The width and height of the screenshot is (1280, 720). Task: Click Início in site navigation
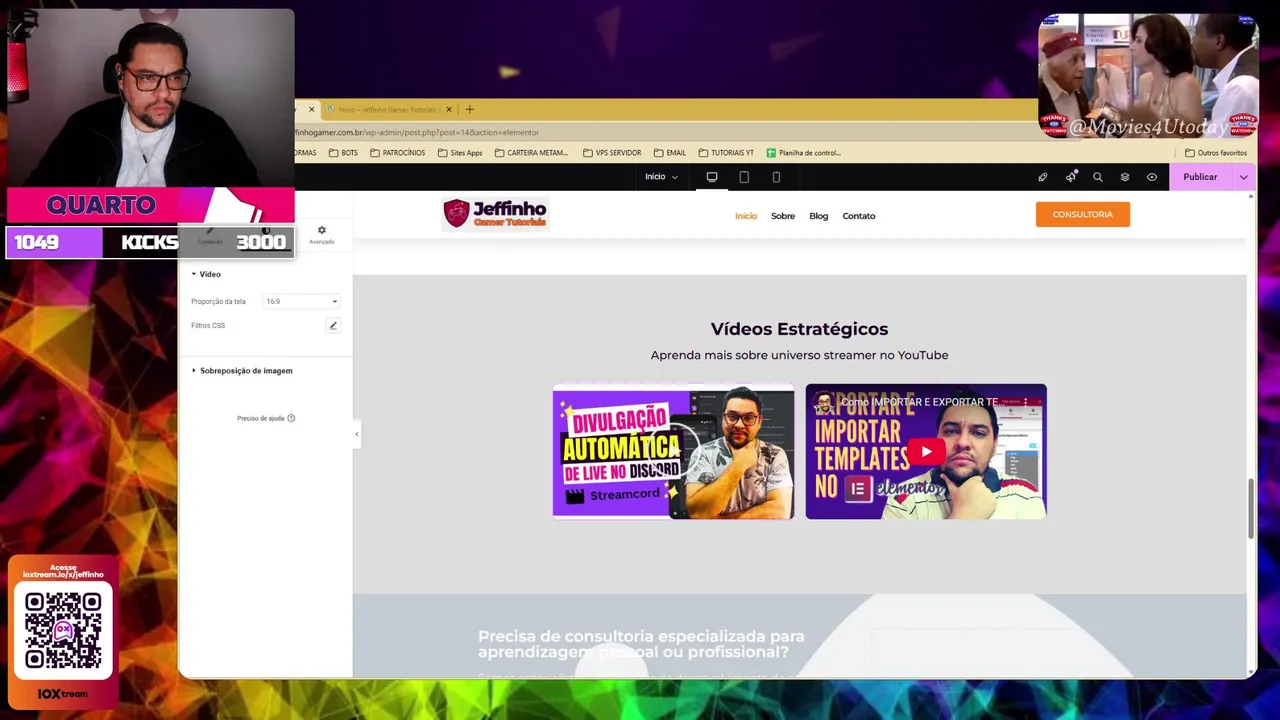click(x=746, y=216)
